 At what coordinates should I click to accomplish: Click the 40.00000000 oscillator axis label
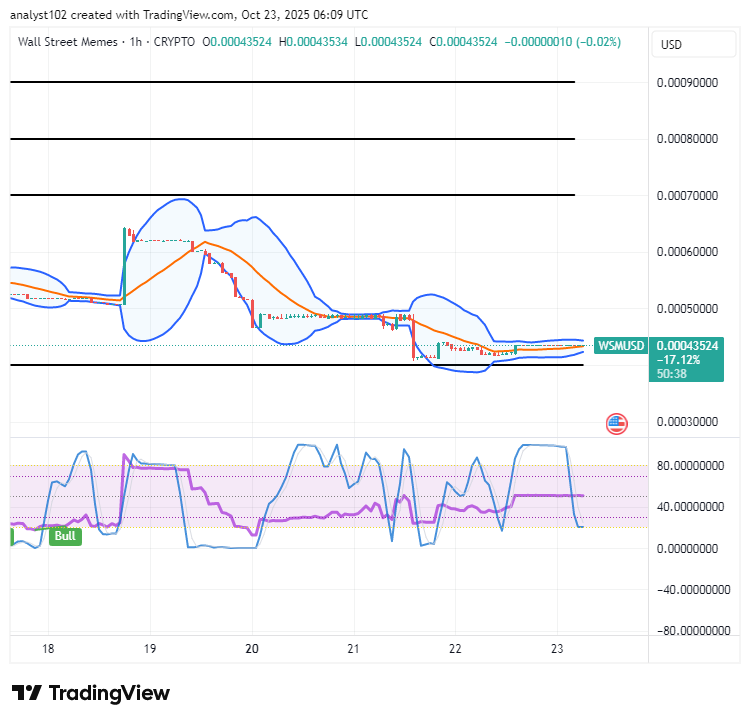(x=690, y=506)
